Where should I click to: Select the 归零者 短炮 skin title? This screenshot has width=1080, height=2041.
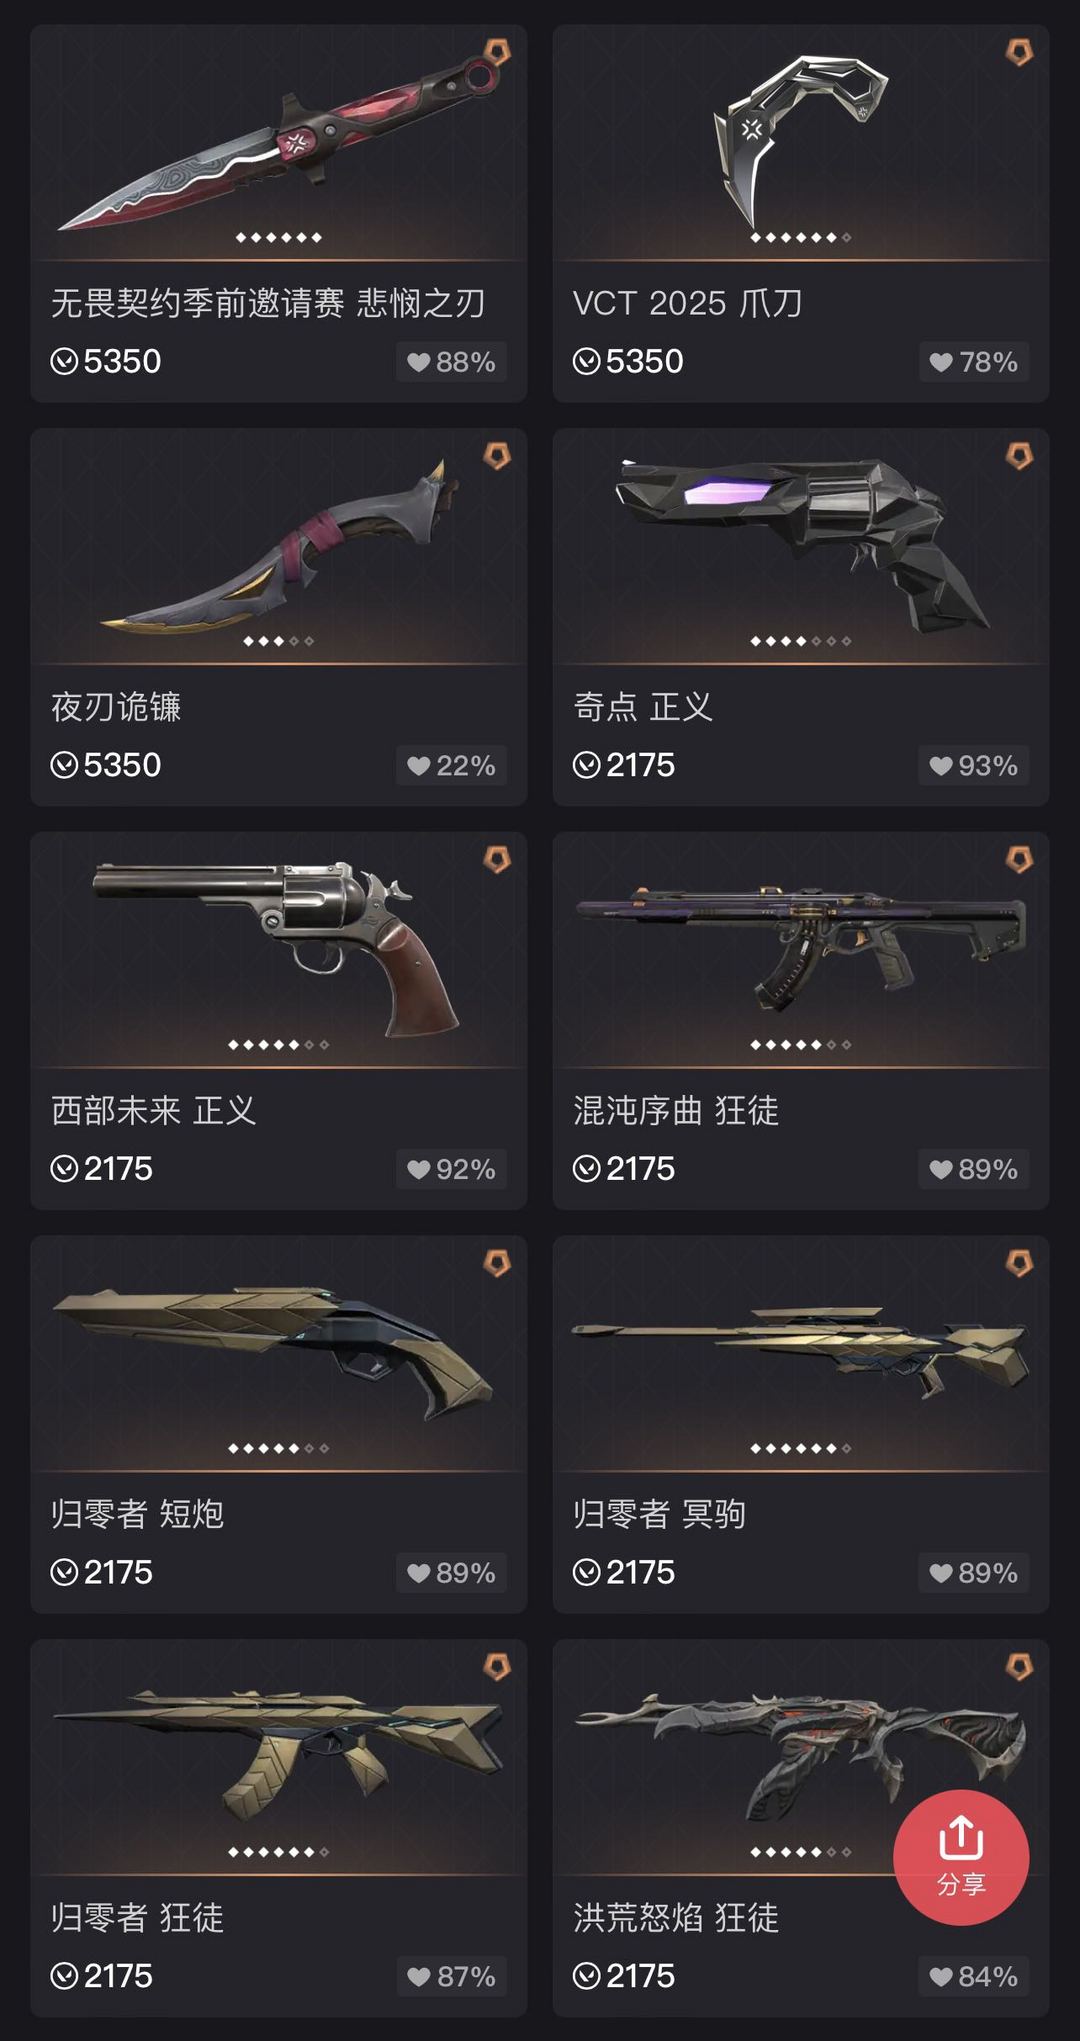(138, 1513)
